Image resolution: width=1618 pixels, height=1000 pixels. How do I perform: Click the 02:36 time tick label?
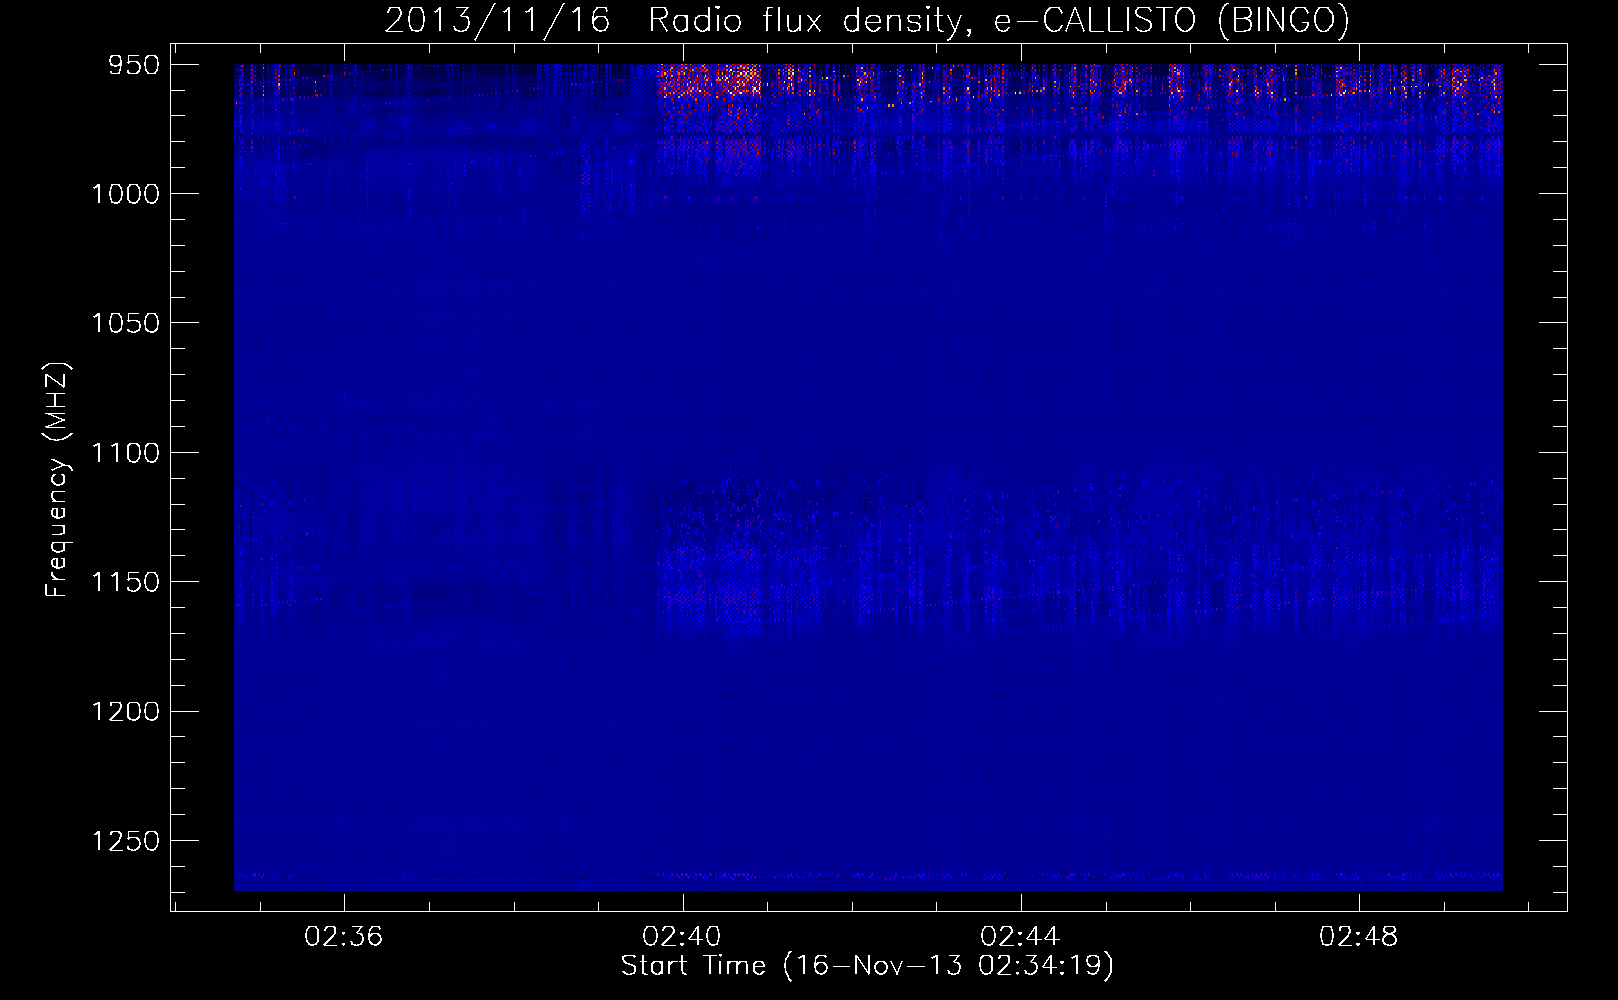tap(344, 937)
